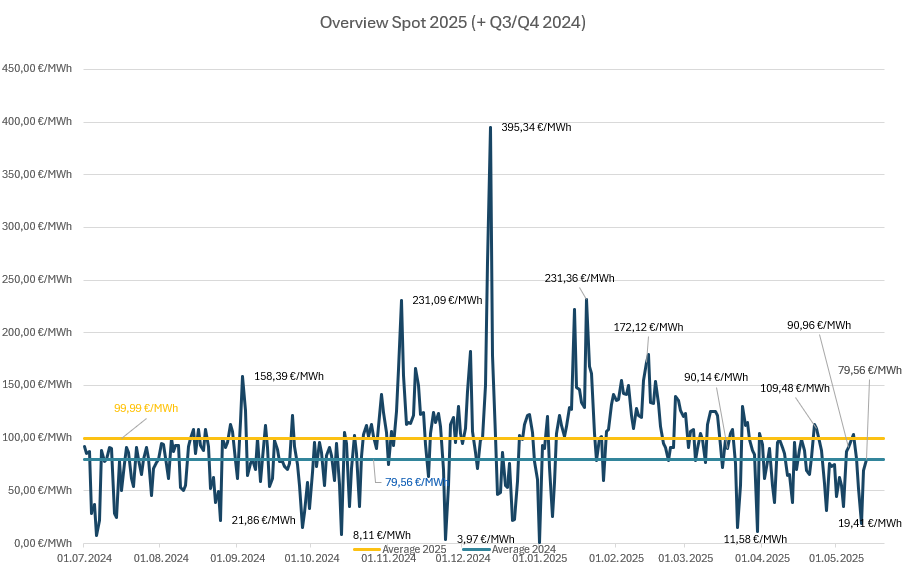This screenshot has width=906, height=569.
Task: Click the 90,14 €/MWh data label
Action: (x=716, y=377)
